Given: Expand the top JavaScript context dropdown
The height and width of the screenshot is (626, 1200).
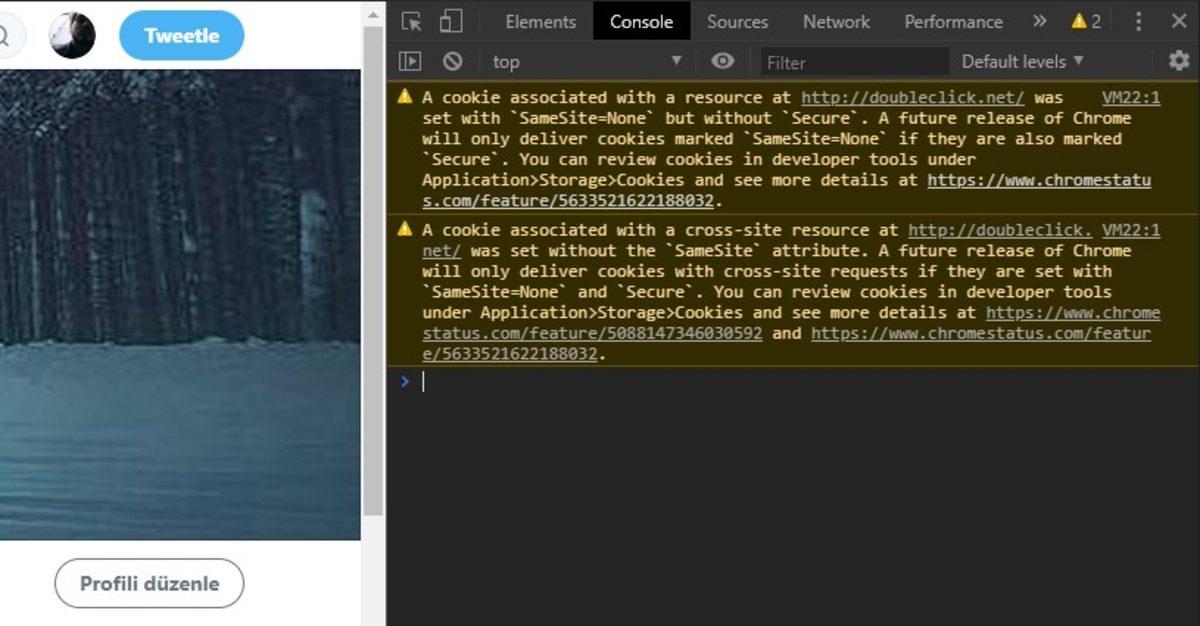Looking at the screenshot, I should 586,62.
